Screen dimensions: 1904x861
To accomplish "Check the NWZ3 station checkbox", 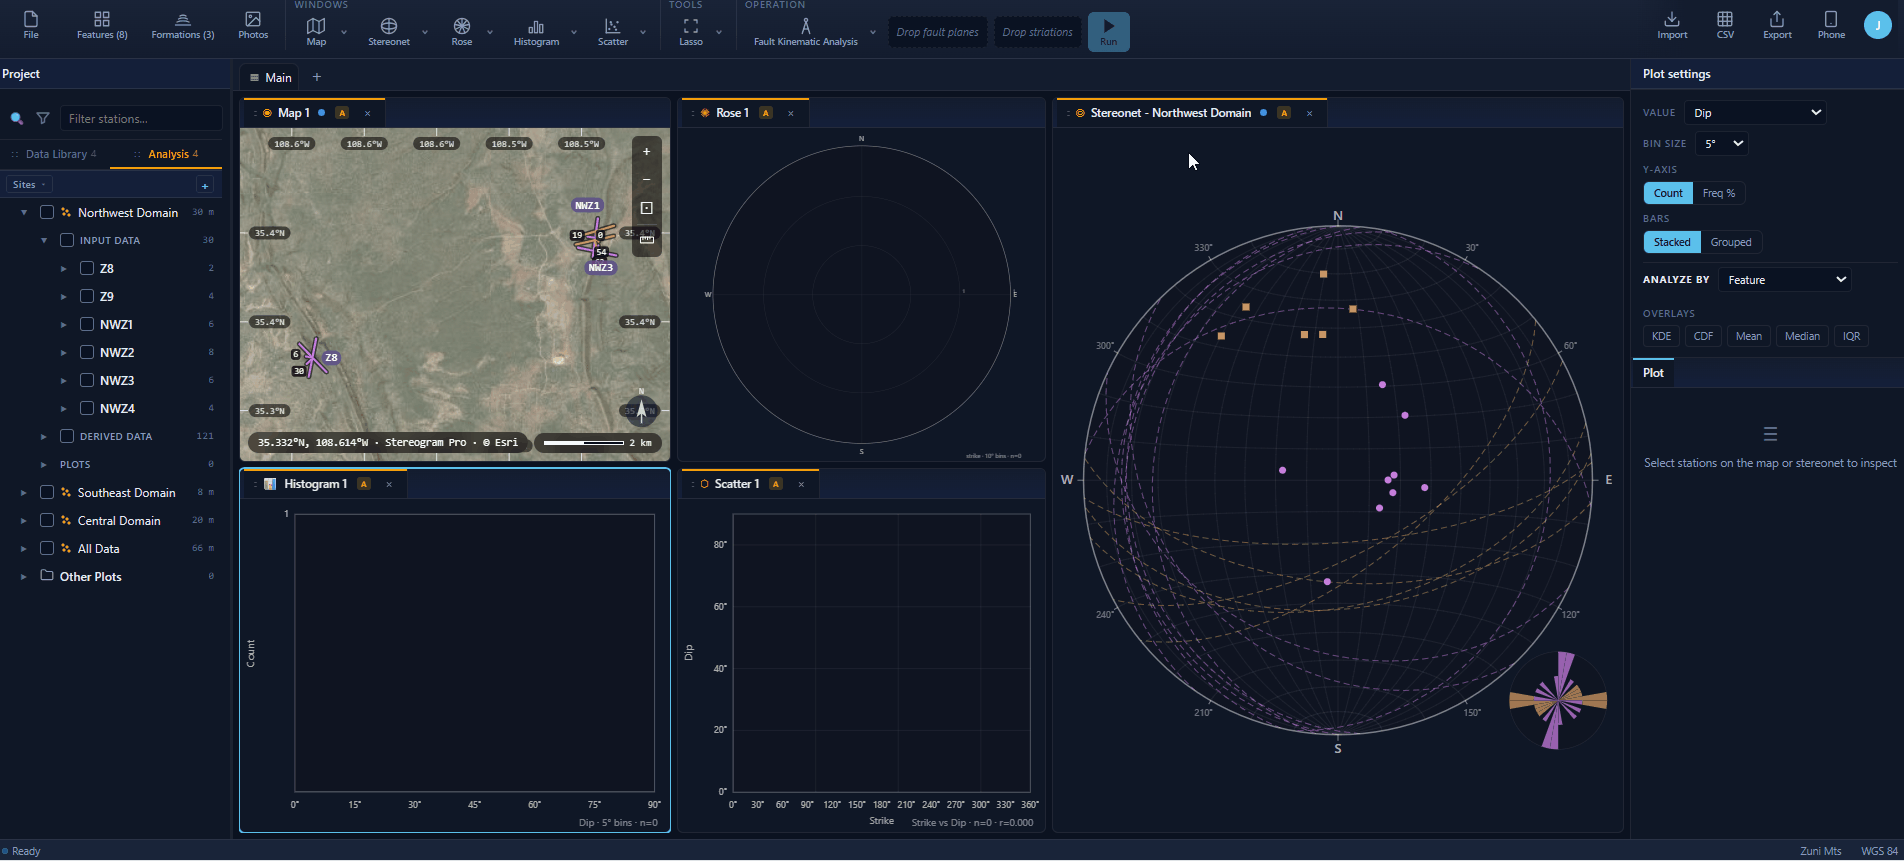I will (x=87, y=380).
